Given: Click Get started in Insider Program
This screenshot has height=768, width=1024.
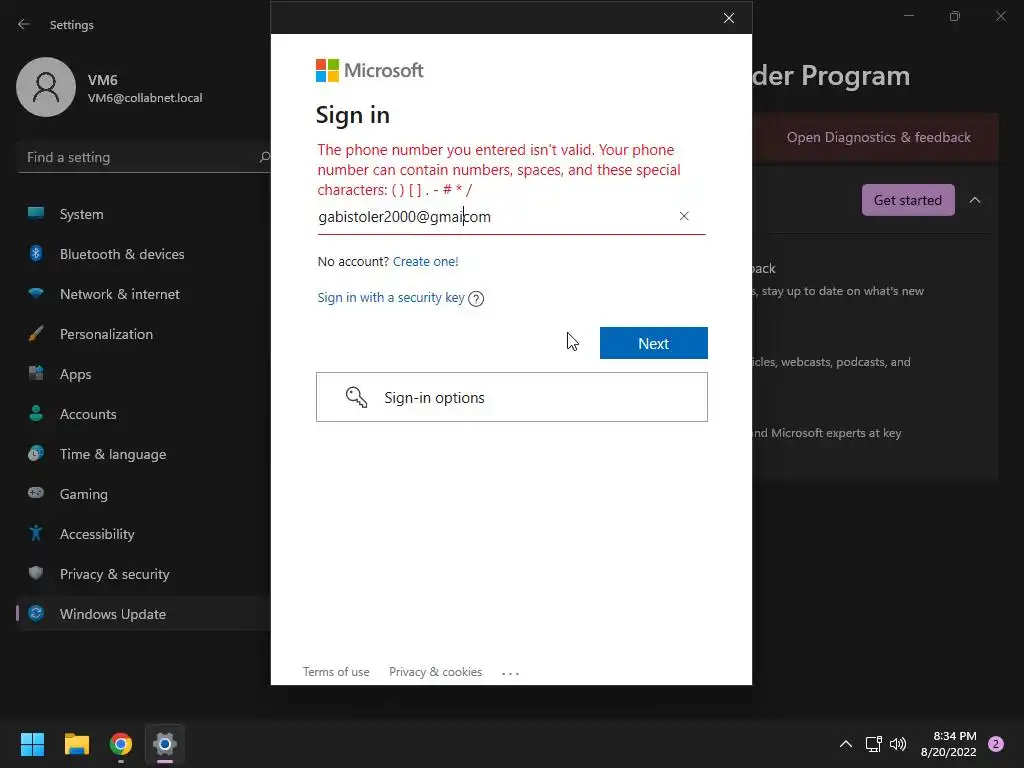Looking at the screenshot, I should pyautogui.click(x=908, y=200).
